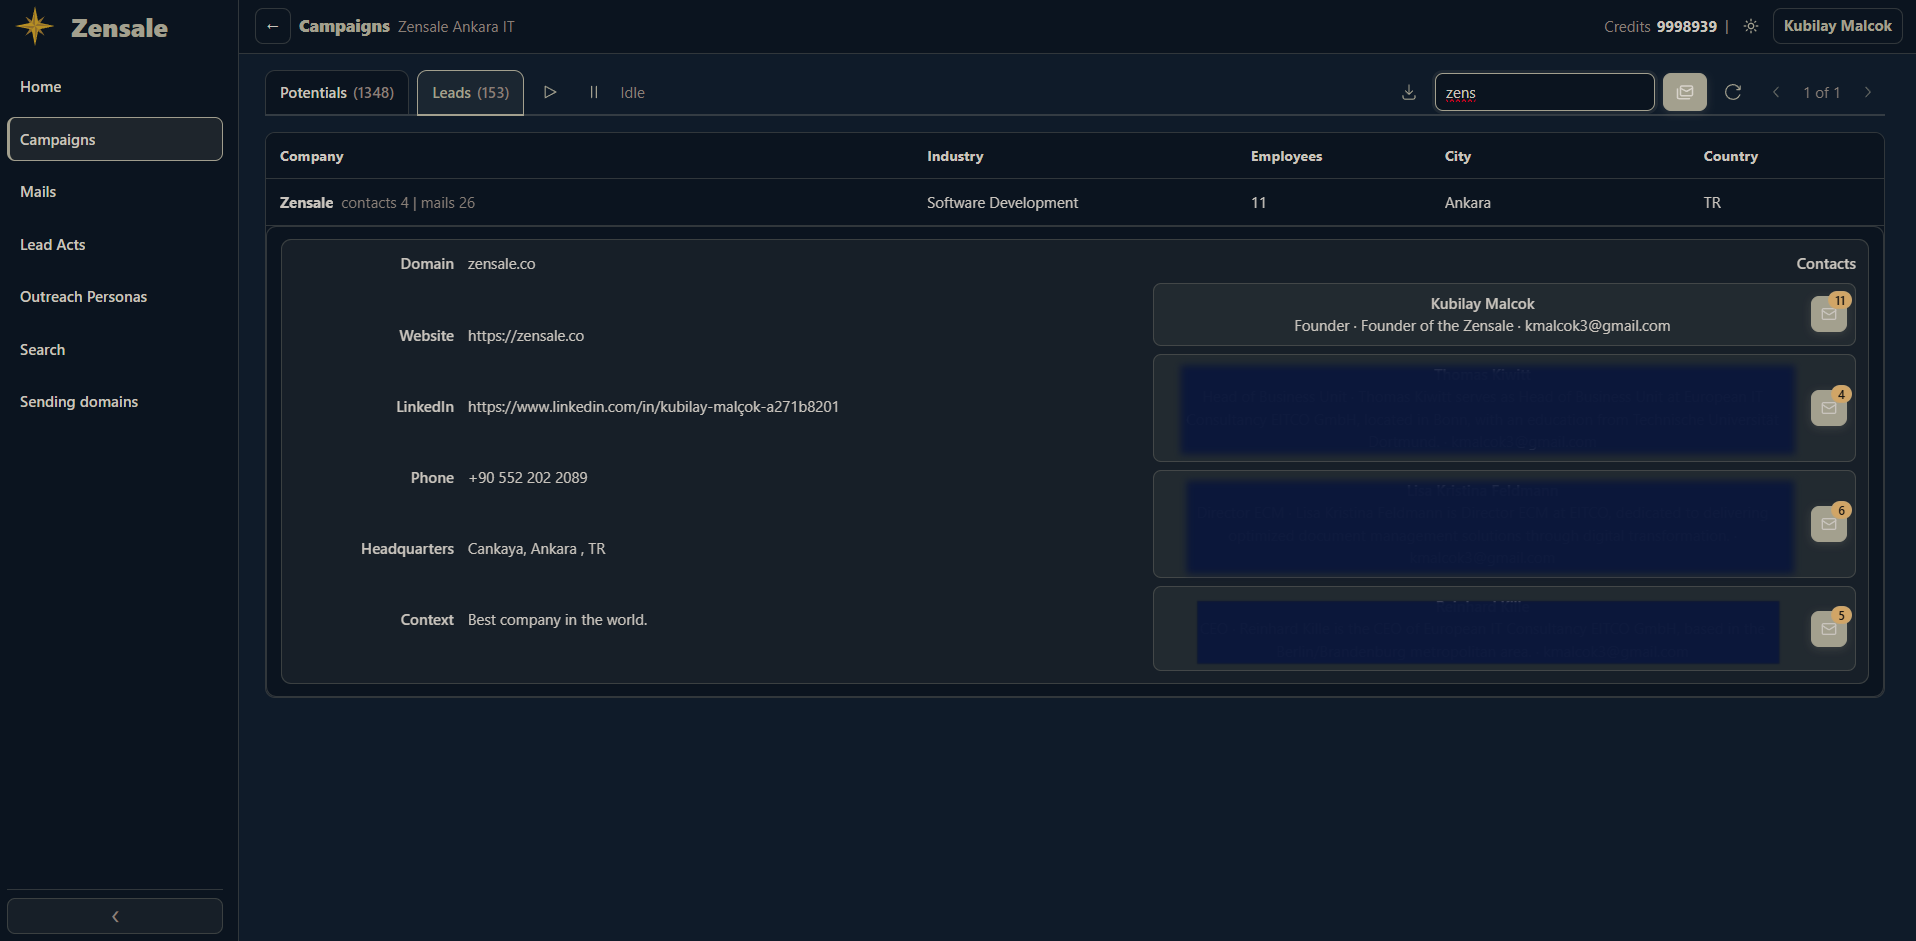Click the search field containing 'zens'

[1544, 92]
